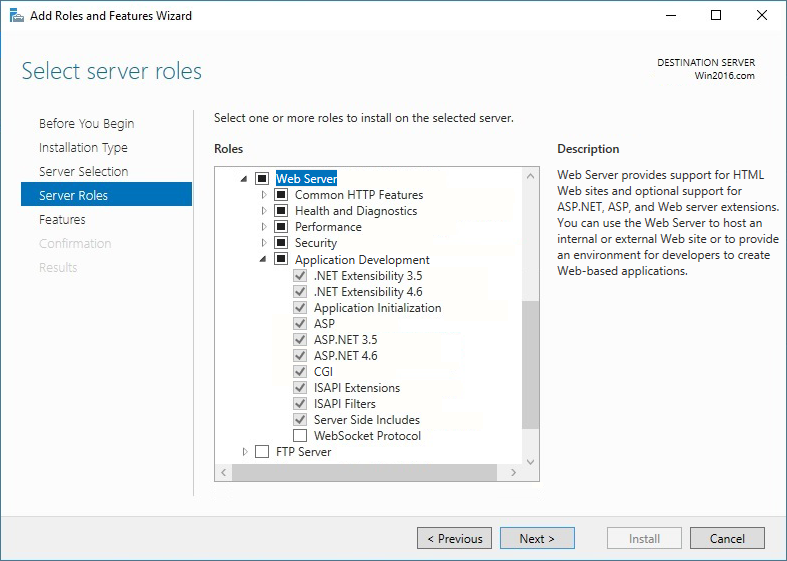Go to the Features step
Screen dimensions: 787x561
coord(62,219)
